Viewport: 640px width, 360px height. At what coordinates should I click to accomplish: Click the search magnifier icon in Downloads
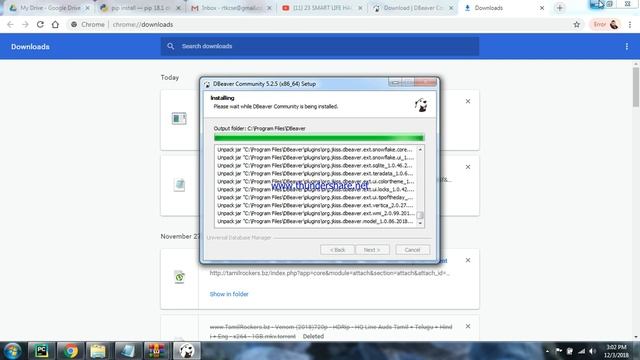coord(171,46)
